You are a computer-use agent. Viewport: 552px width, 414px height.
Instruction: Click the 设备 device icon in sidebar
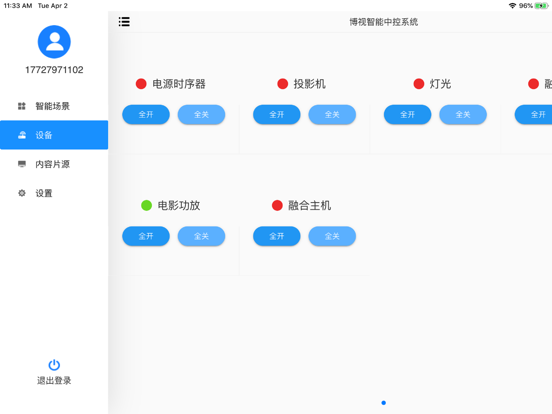pyautogui.click(x=22, y=135)
